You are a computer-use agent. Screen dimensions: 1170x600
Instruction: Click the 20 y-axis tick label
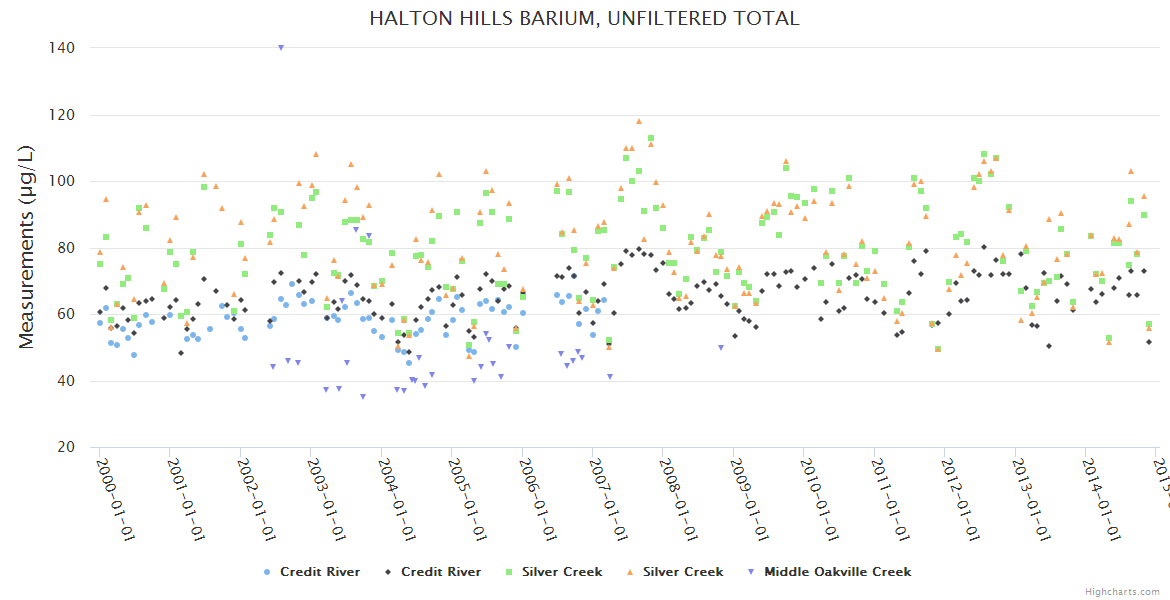coord(69,447)
